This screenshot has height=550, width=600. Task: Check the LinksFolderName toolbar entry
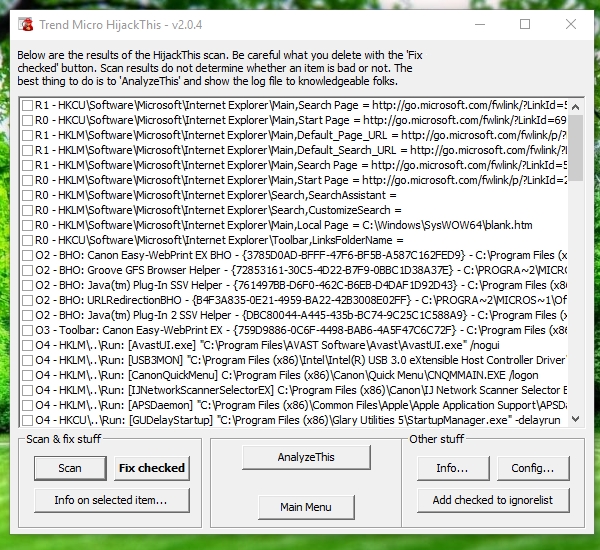pyautogui.click(x=27, y=240)
